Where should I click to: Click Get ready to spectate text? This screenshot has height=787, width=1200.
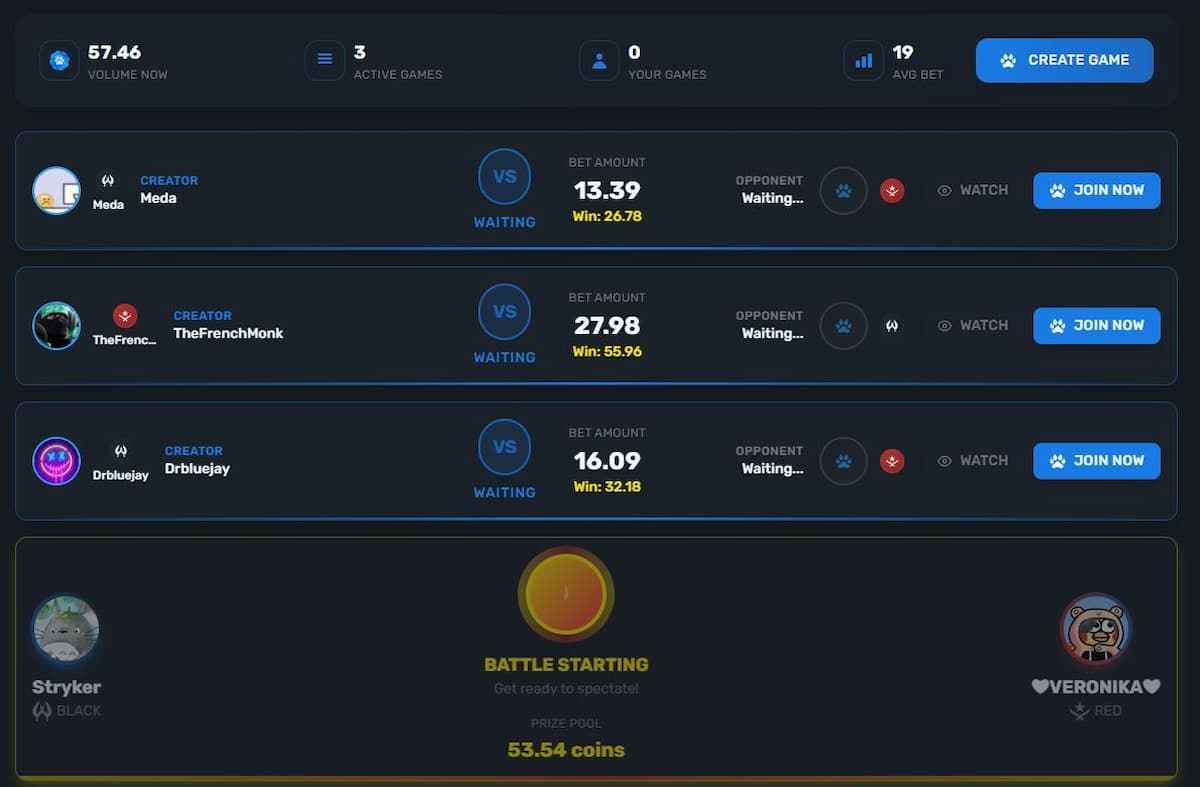pos(566,688)
